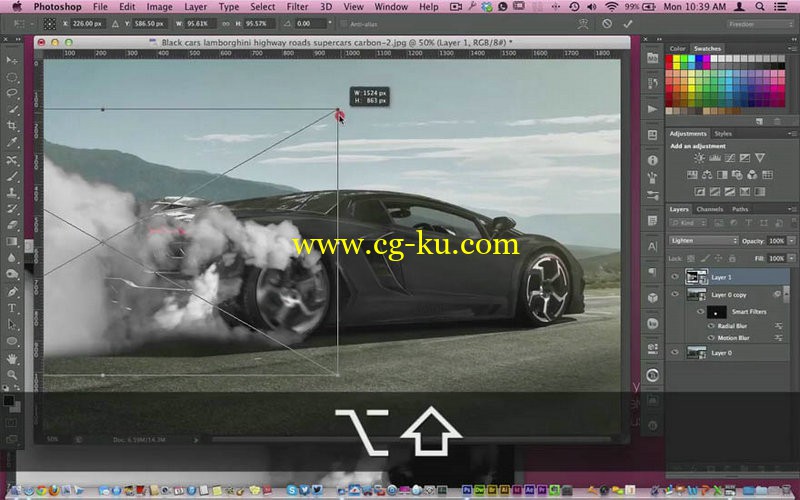Toggle relative positioning triangle icon
This screenshot has width=800, height=500.
(115, 24)
